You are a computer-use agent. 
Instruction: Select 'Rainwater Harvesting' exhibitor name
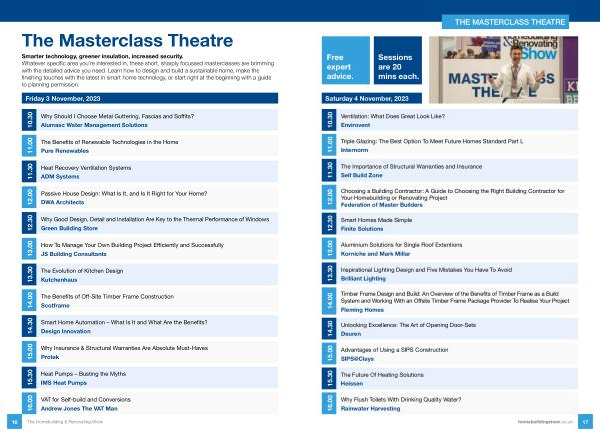(370, 408)
